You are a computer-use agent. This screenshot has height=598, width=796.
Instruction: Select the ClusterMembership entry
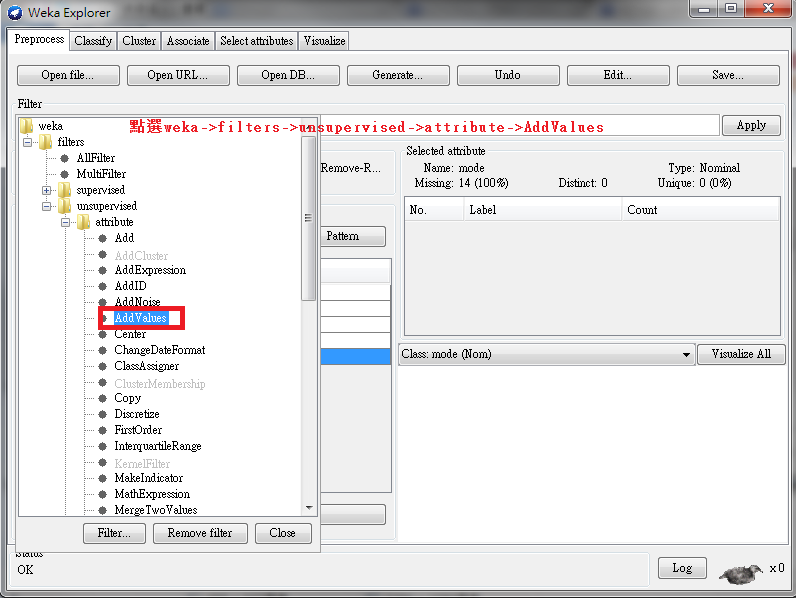click(160, 383)
